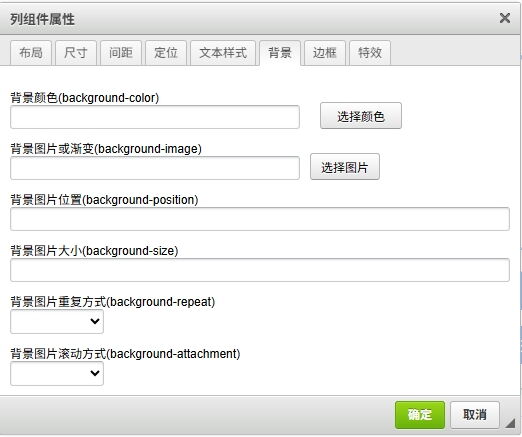522x437 pixels.
Task: Click the 选择图片 button
Action: point(345,167)
